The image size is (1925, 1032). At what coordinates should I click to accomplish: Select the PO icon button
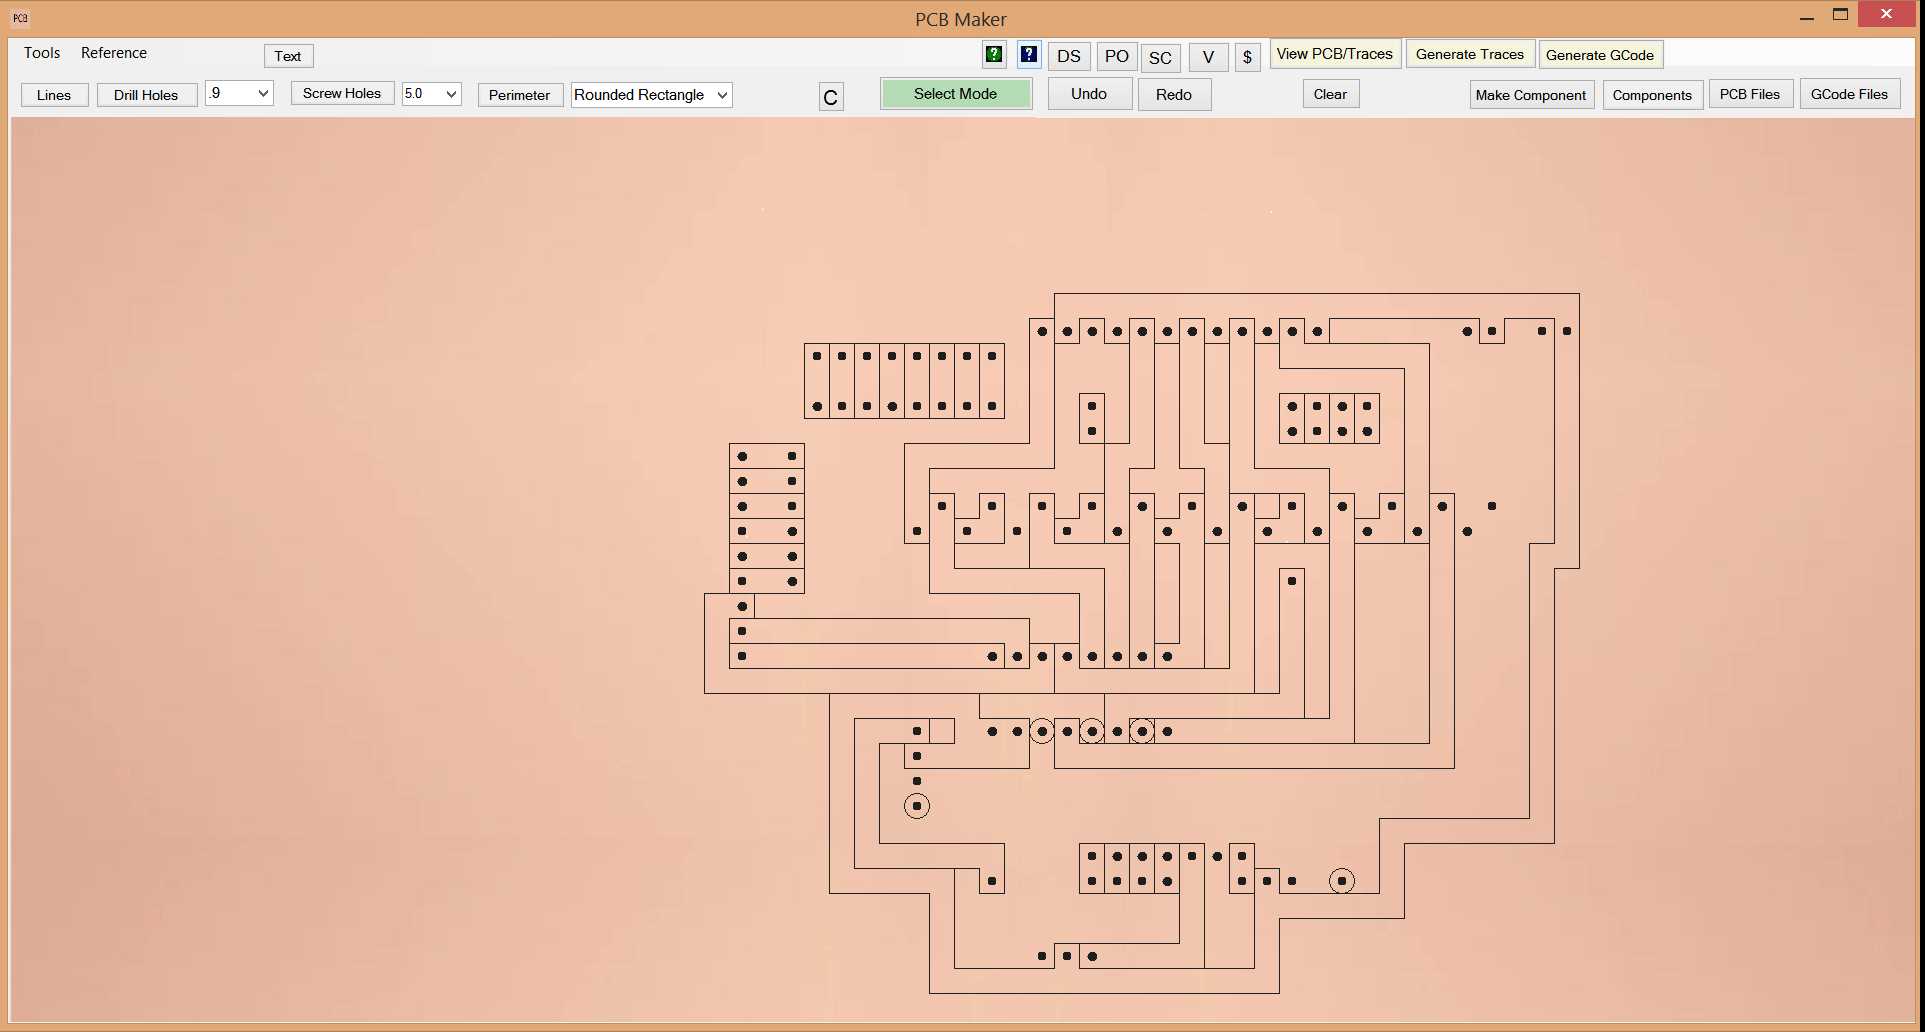click(x=1116, y=57)
